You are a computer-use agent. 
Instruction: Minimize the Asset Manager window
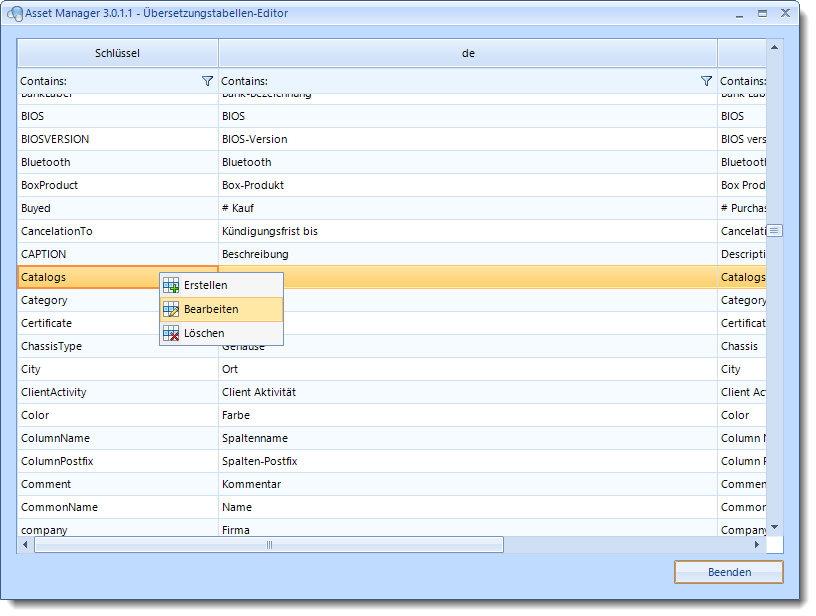[740, 15]
